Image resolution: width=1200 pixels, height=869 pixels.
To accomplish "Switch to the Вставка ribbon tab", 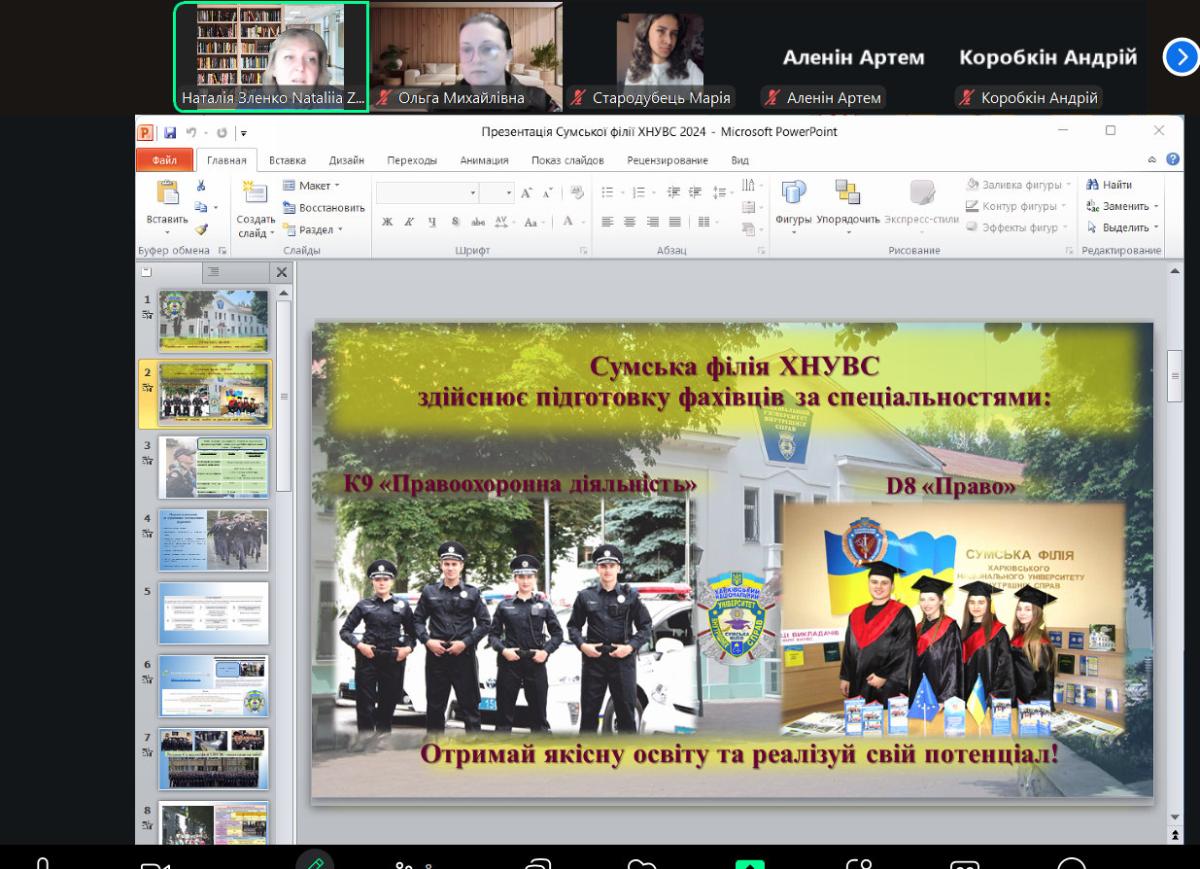I will coord(287,160).
